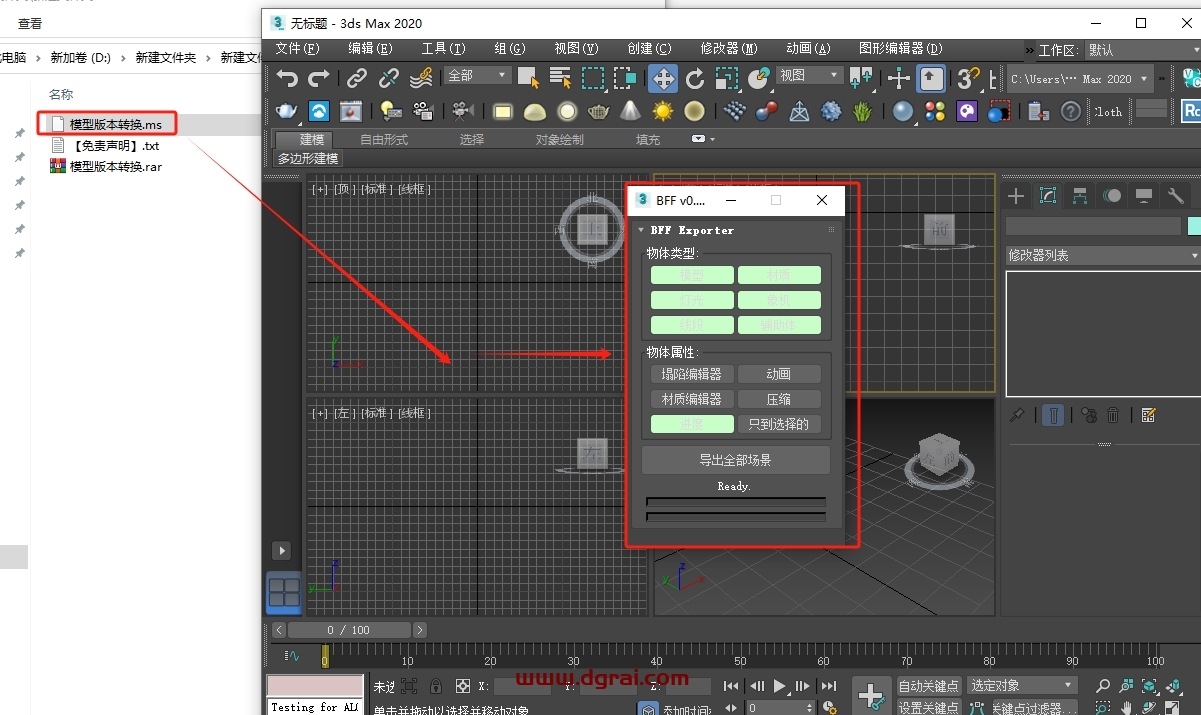
Task: Click the Rendered Frame Window icon
Action: [351, 111]
